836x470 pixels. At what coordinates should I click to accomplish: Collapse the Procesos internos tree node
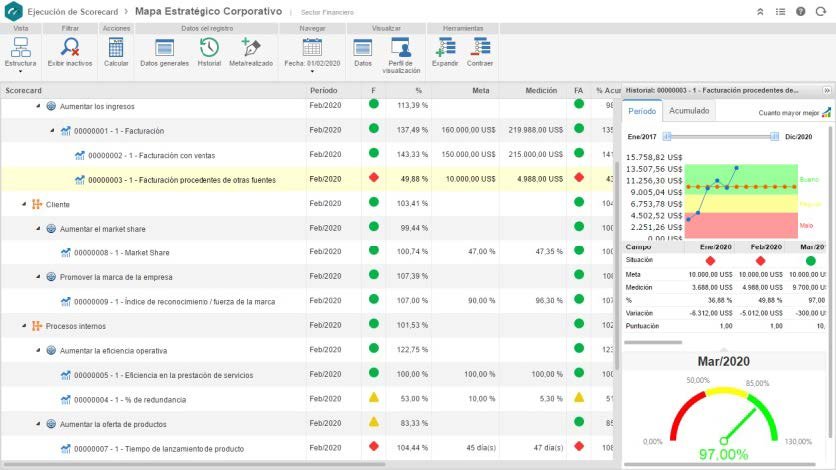point(24,326)
